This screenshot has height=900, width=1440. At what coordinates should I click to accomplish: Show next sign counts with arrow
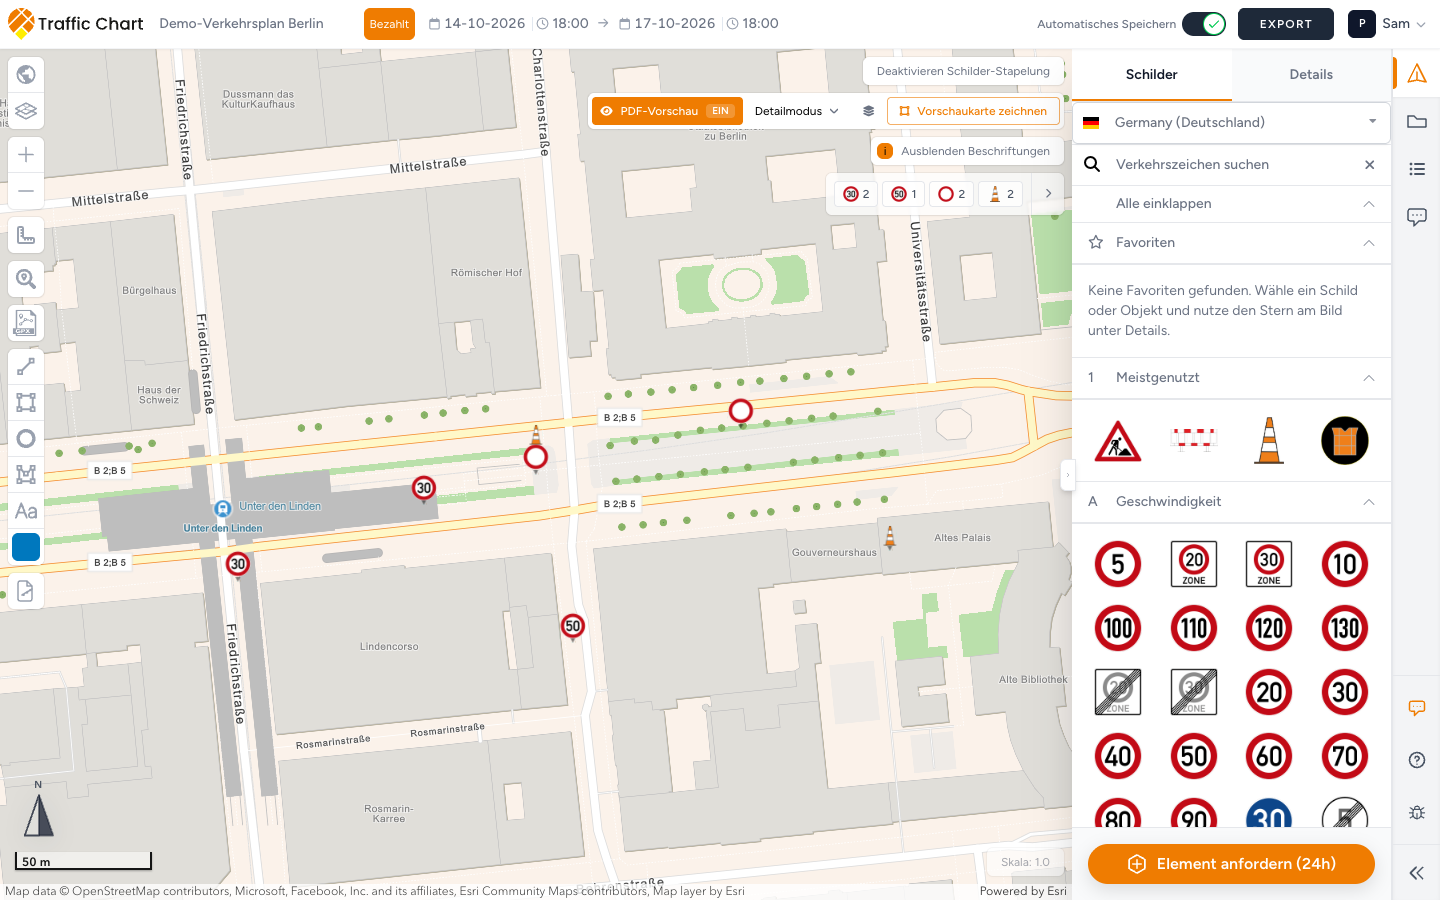click(x=1048, y=193)
